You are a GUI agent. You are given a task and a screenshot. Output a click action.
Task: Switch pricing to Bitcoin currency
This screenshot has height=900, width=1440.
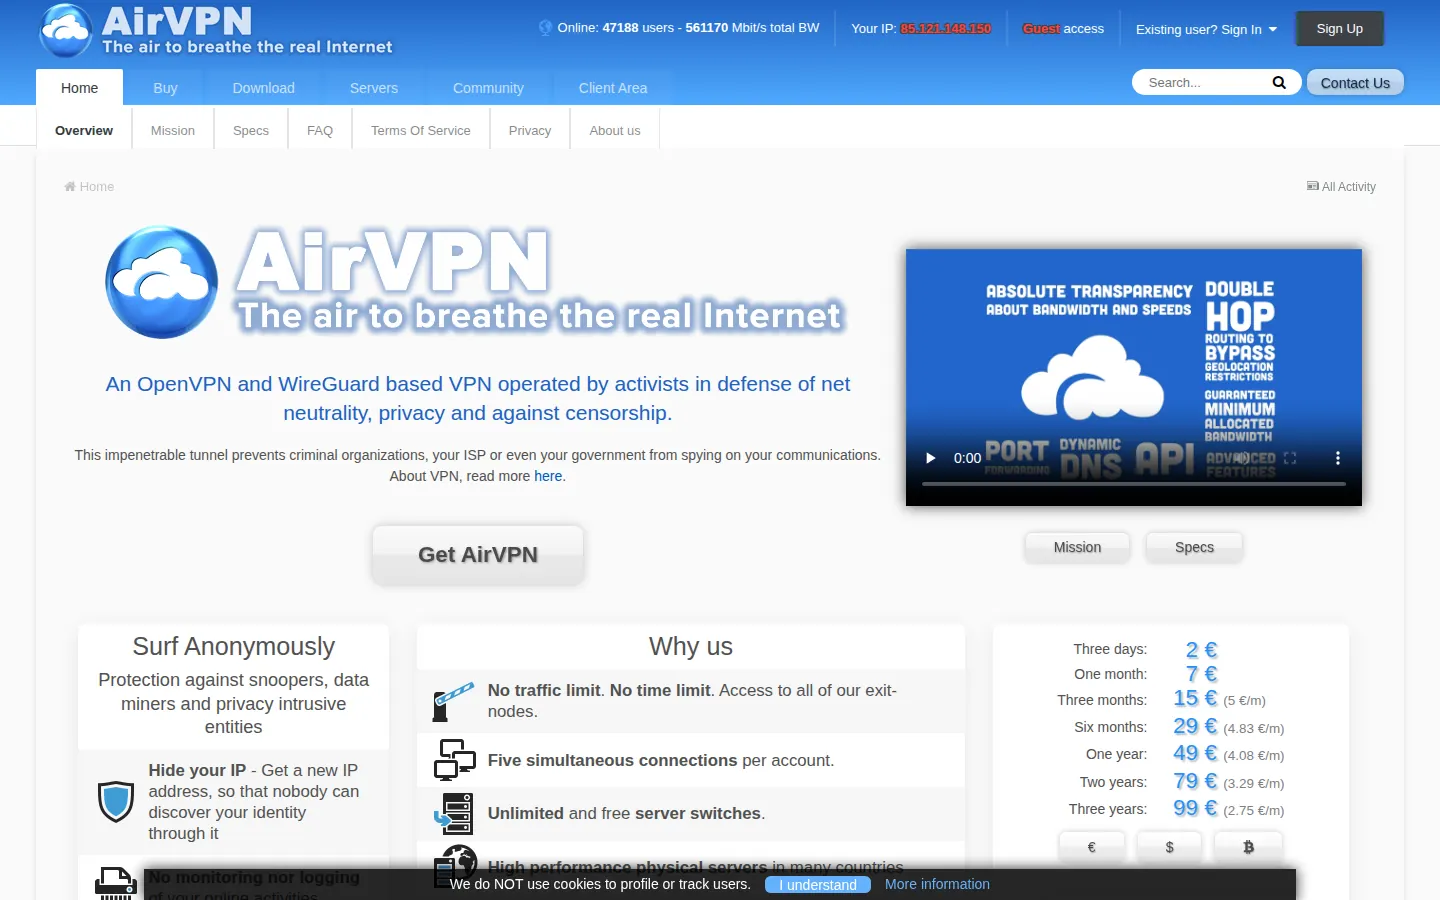[1248, 847]
